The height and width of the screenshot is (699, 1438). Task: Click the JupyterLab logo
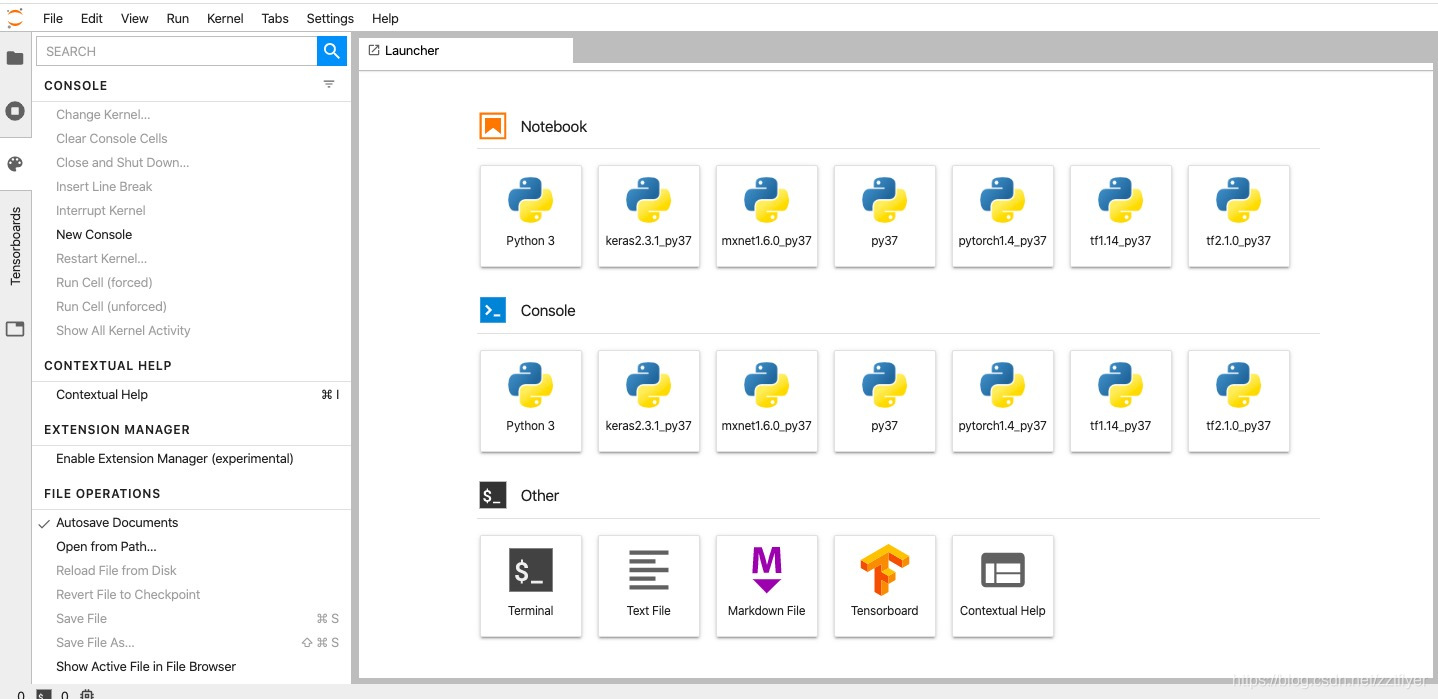click(15, 17)
